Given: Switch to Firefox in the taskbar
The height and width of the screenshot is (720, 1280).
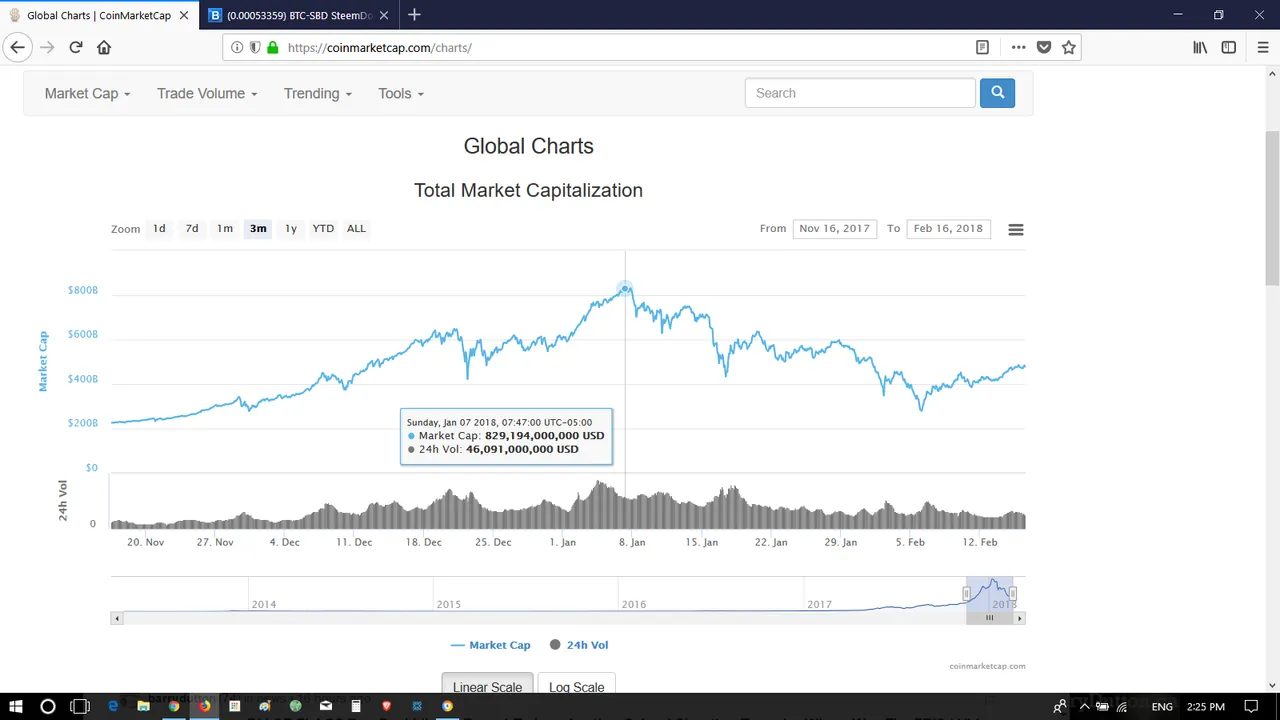Looking at the screenshot, I should (204, 706).
